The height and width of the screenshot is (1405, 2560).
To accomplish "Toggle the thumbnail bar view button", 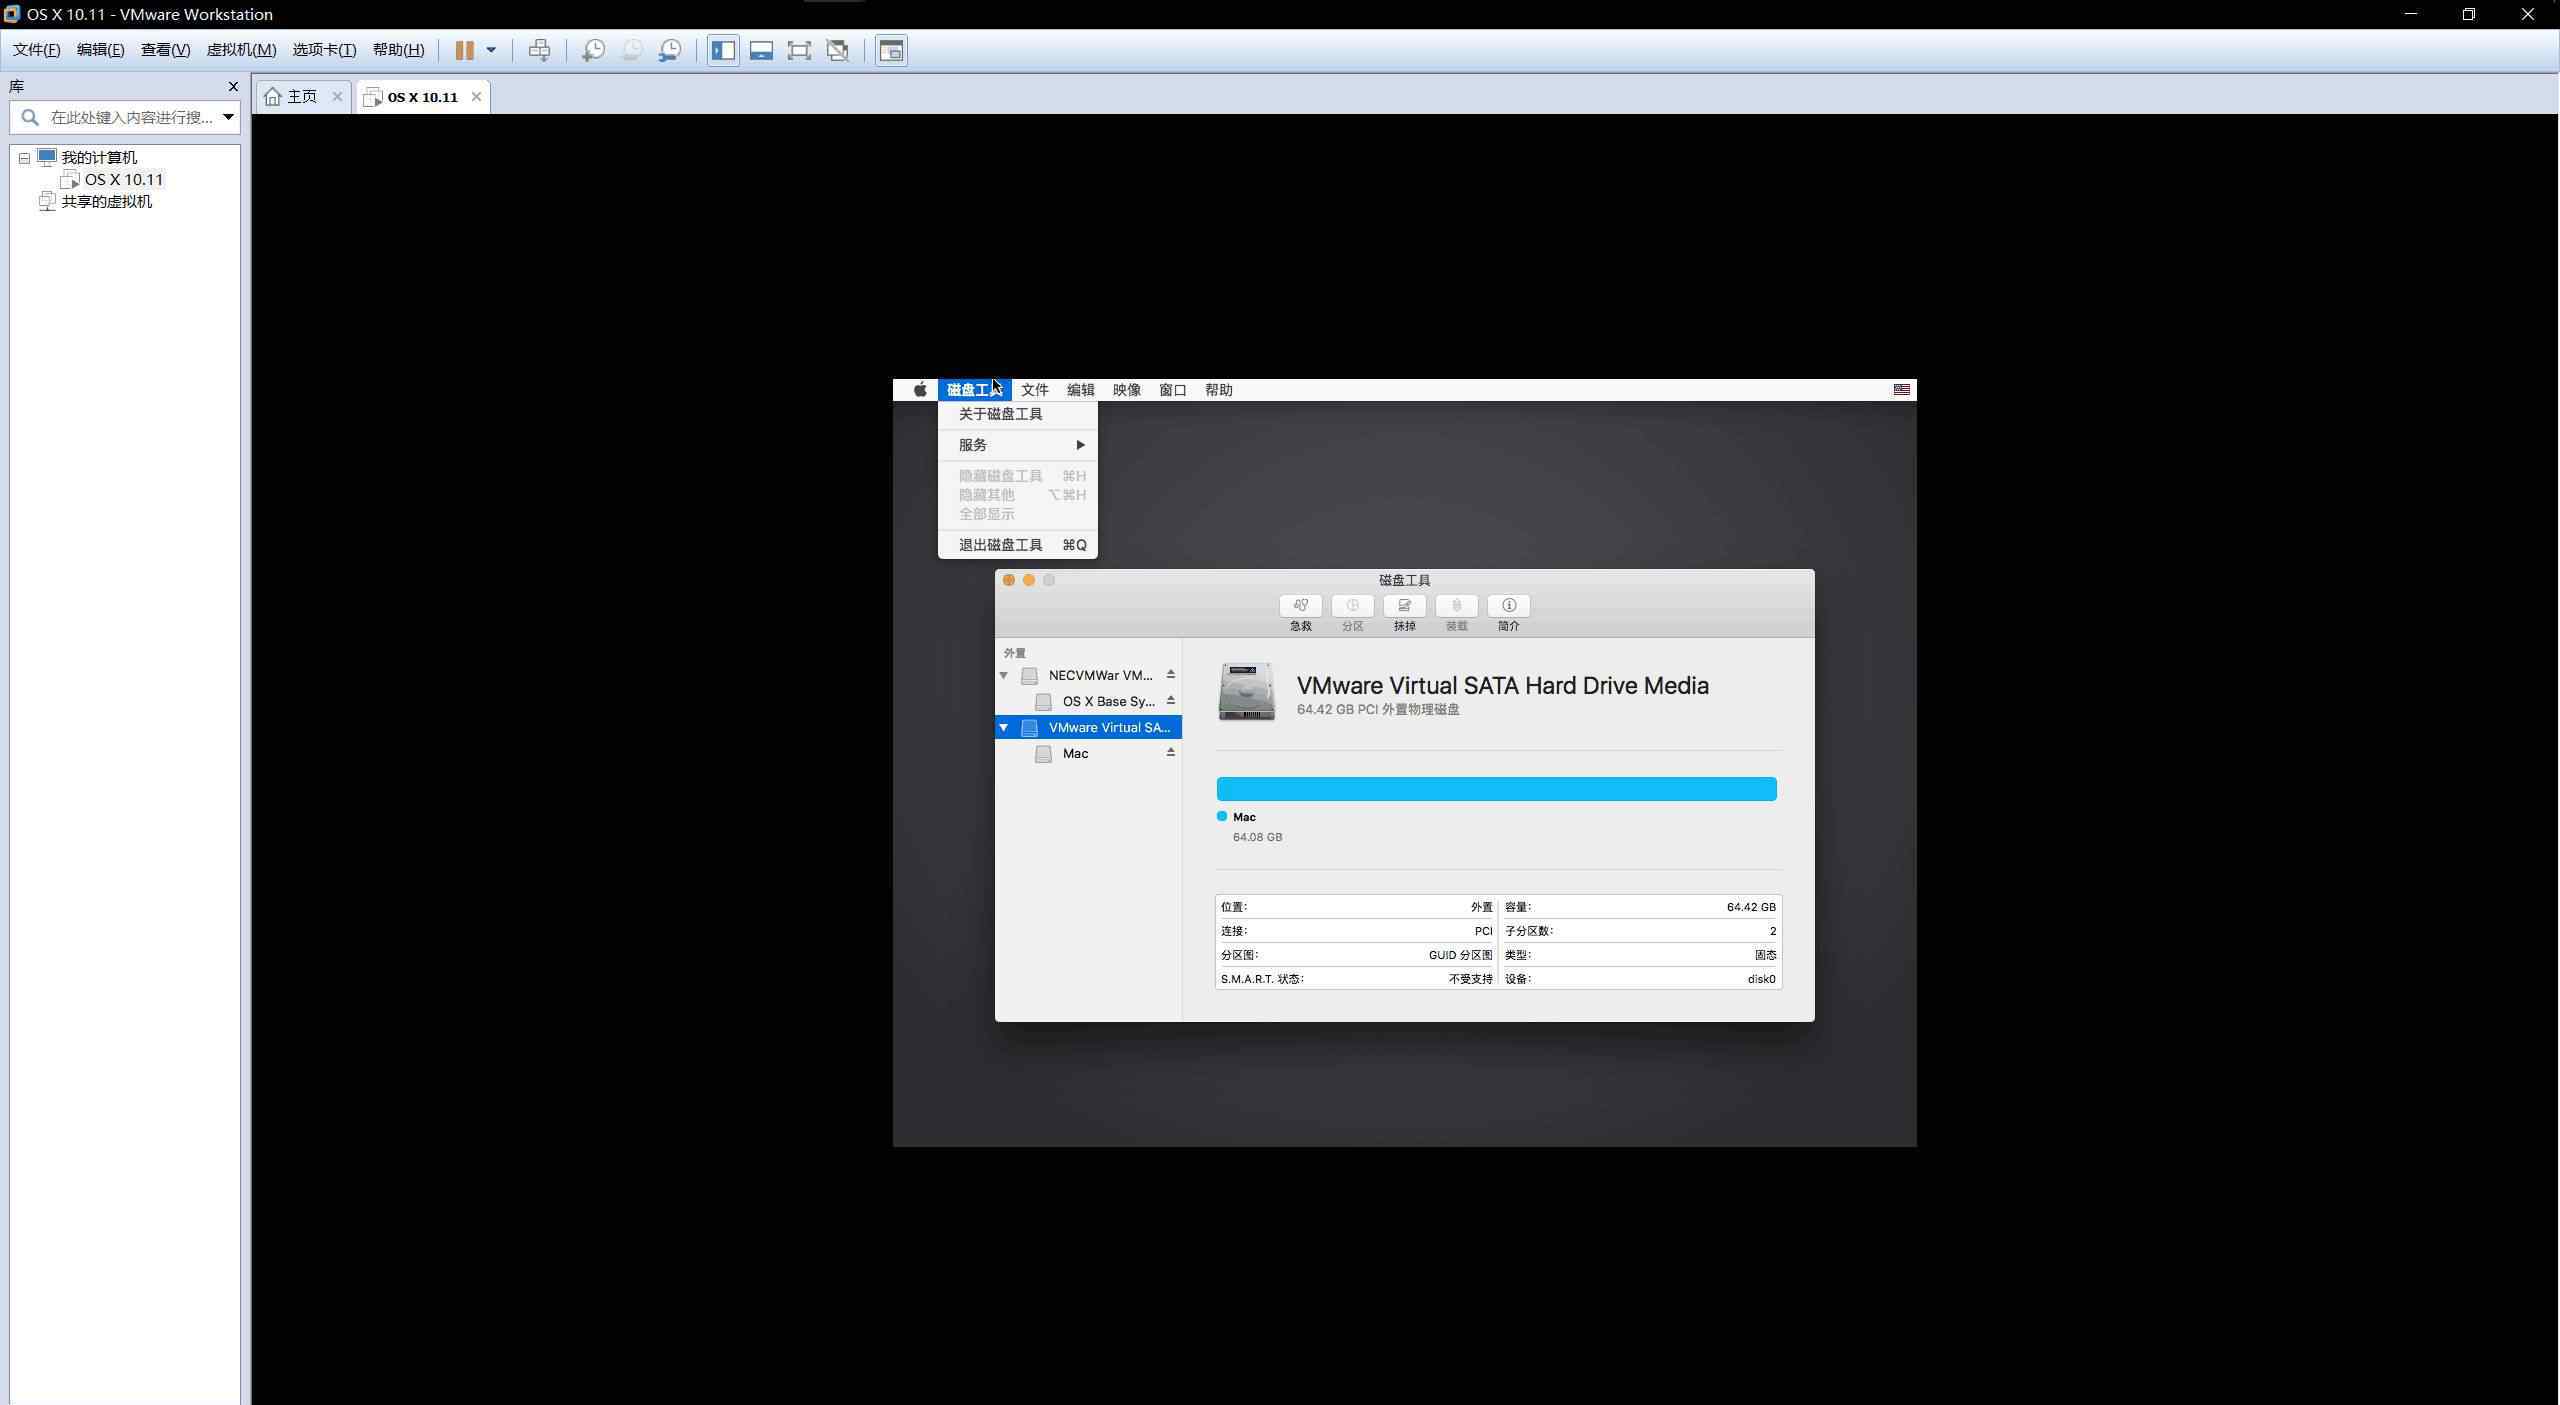I will click(x=761, y=50).
